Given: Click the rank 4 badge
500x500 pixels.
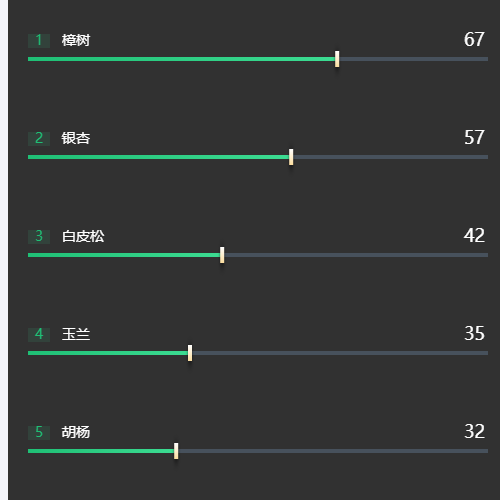Looking at the screenshot, I should 39,335.
